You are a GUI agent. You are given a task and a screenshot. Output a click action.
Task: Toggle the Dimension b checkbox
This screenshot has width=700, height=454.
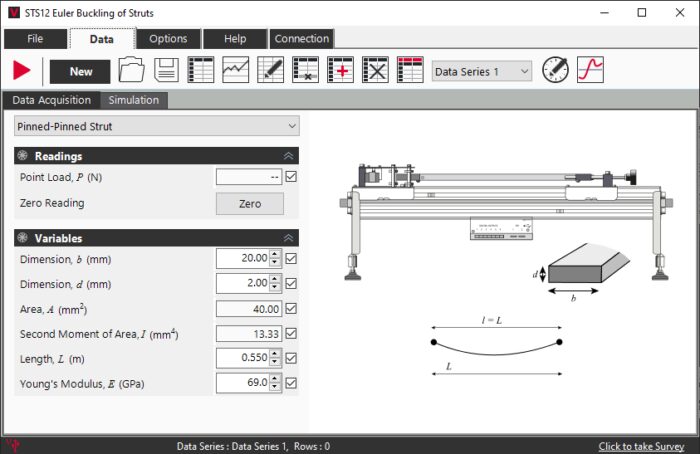pos(291,258)
